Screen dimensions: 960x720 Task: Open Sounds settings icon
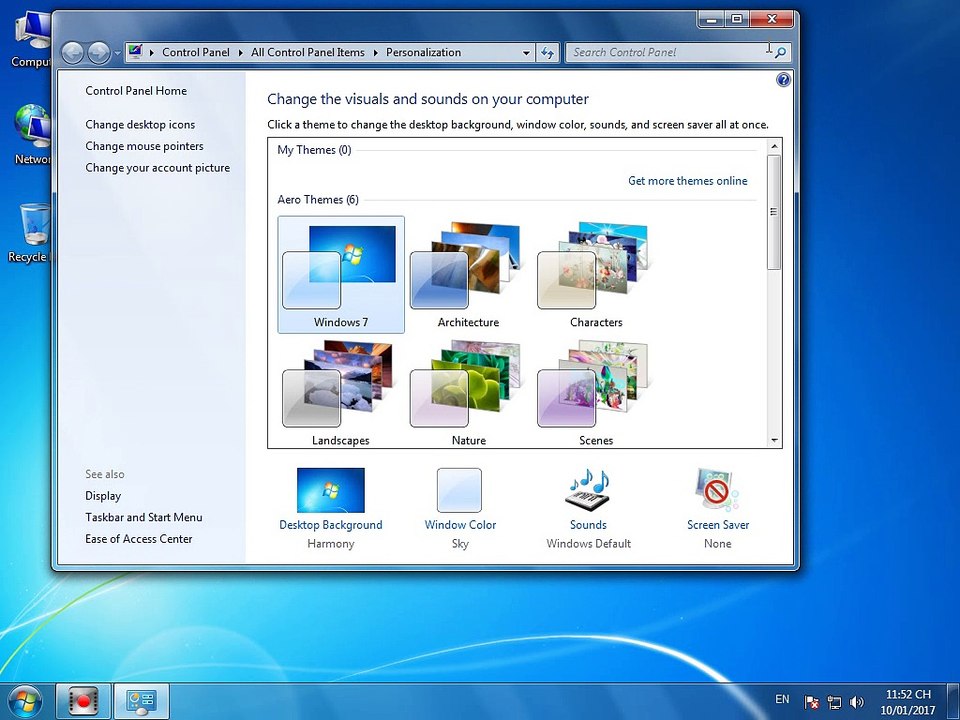[x=588, y=490]
